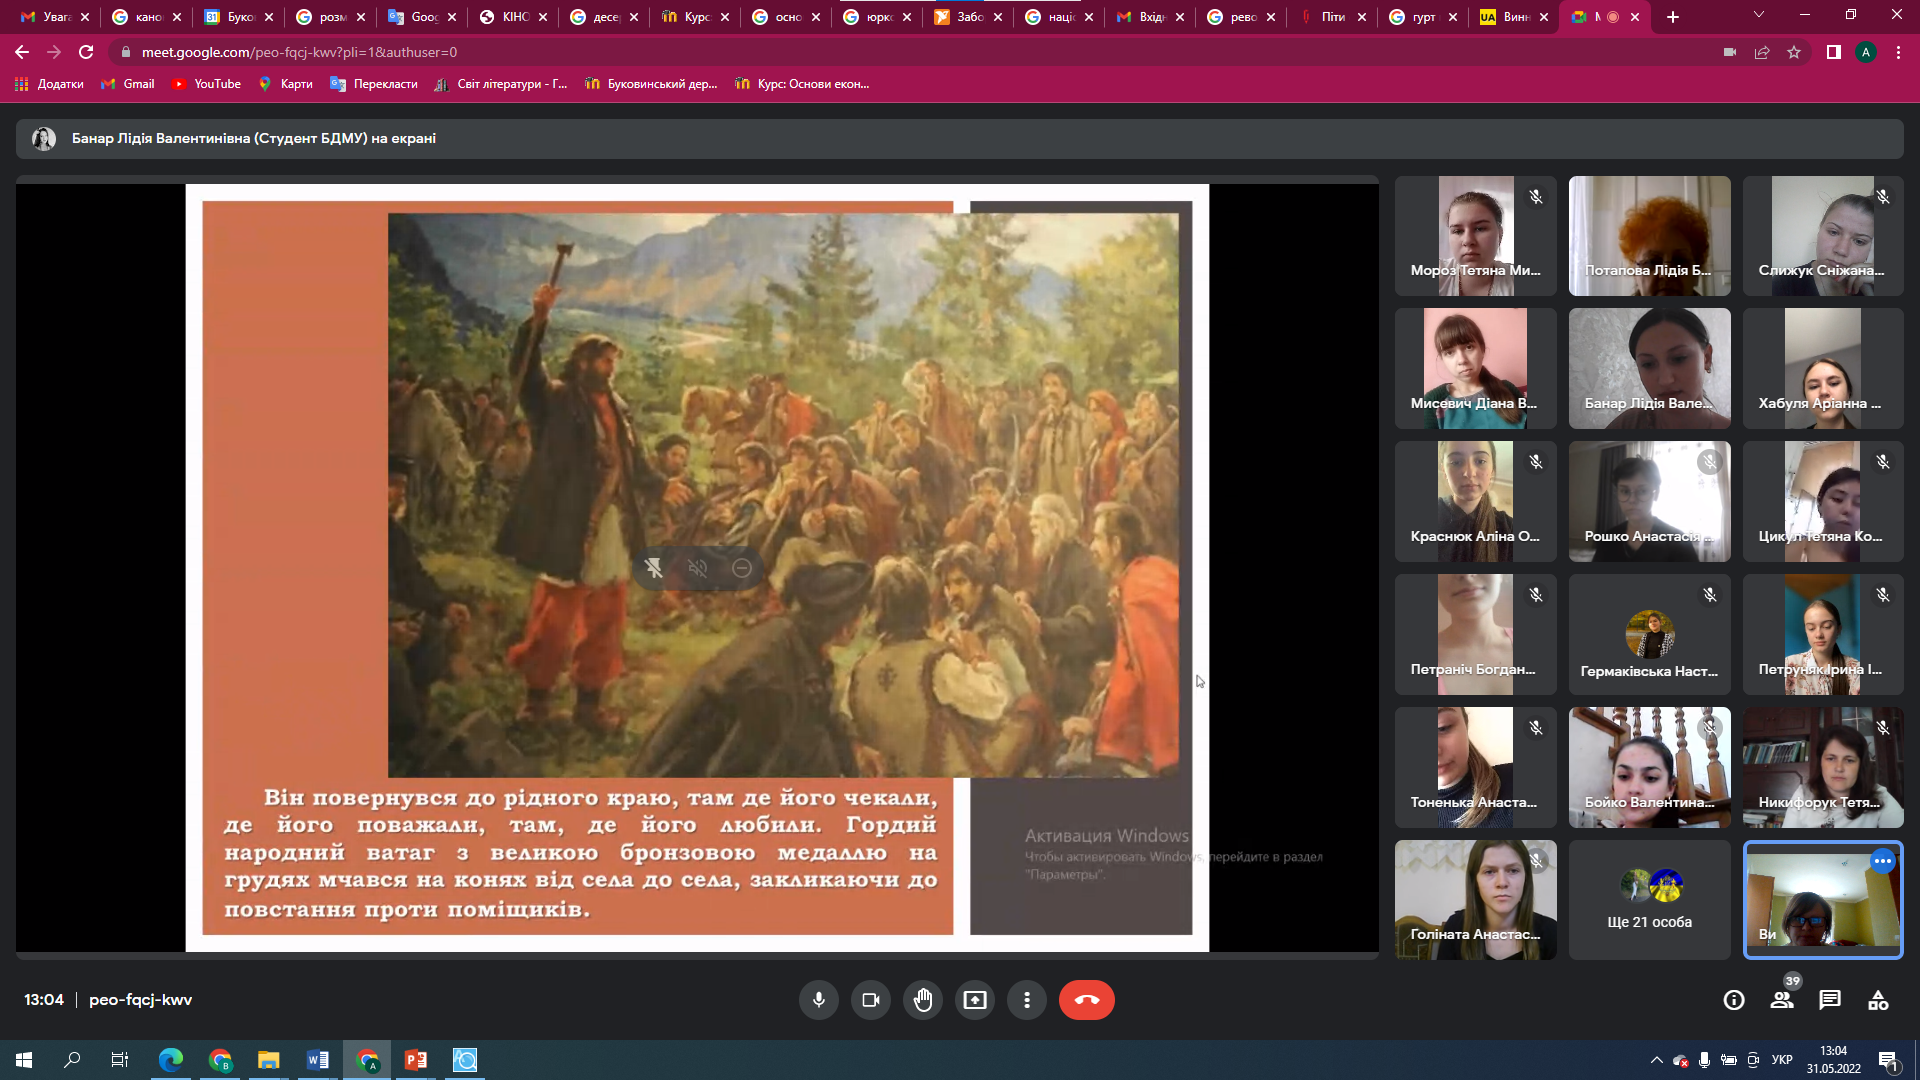
Task: Open the Chrome three-dot menu
Action: [1898, 52]
